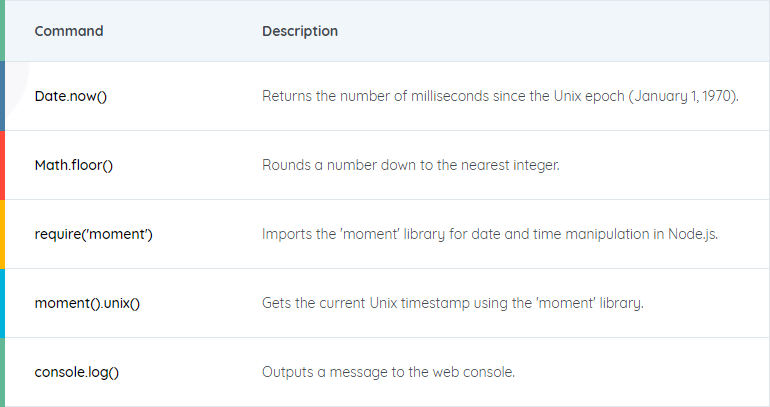Image resolution: width=770 pixels, height=407 pixels.
Task: Click the 'Outputs a message' description text
Action: [x=388, y=372]
